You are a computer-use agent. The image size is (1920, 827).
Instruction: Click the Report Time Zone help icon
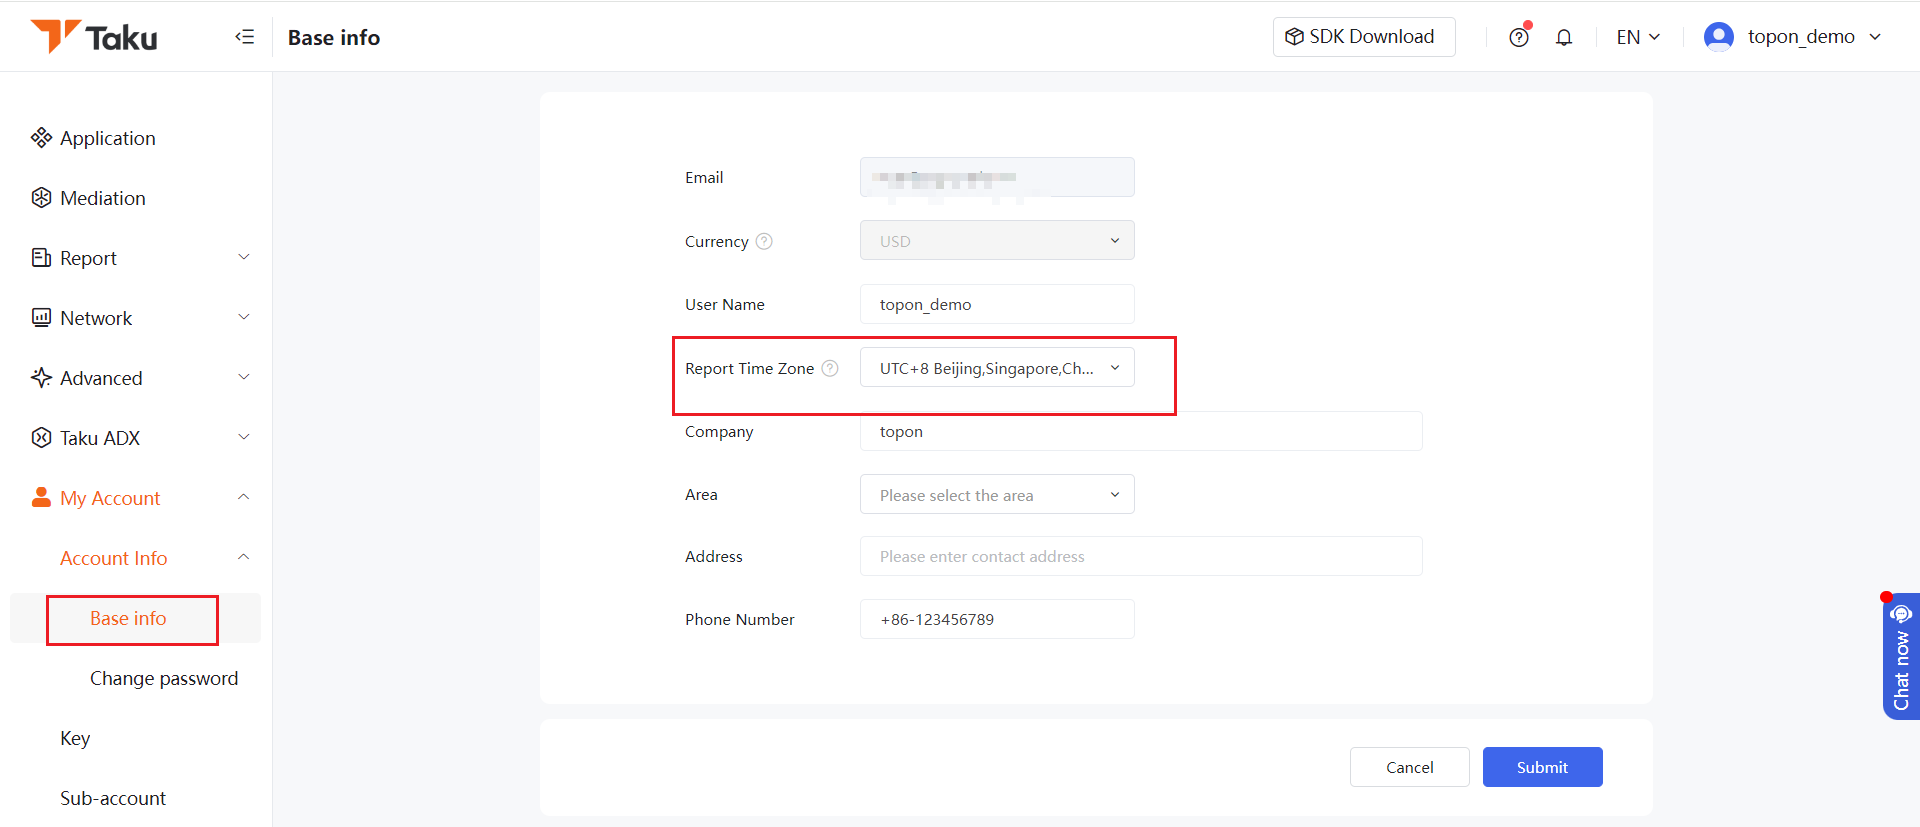tap(830, 368)
